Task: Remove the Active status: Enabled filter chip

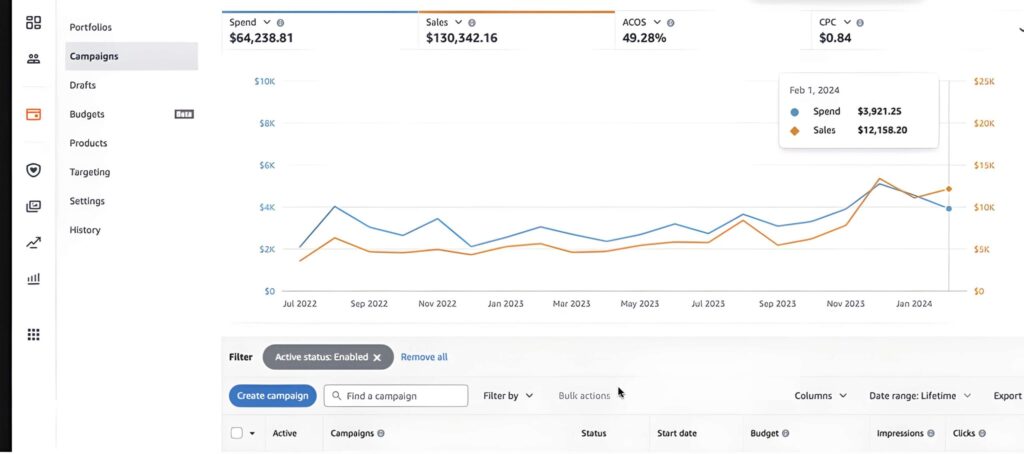Action: click(x=377, y=357)
